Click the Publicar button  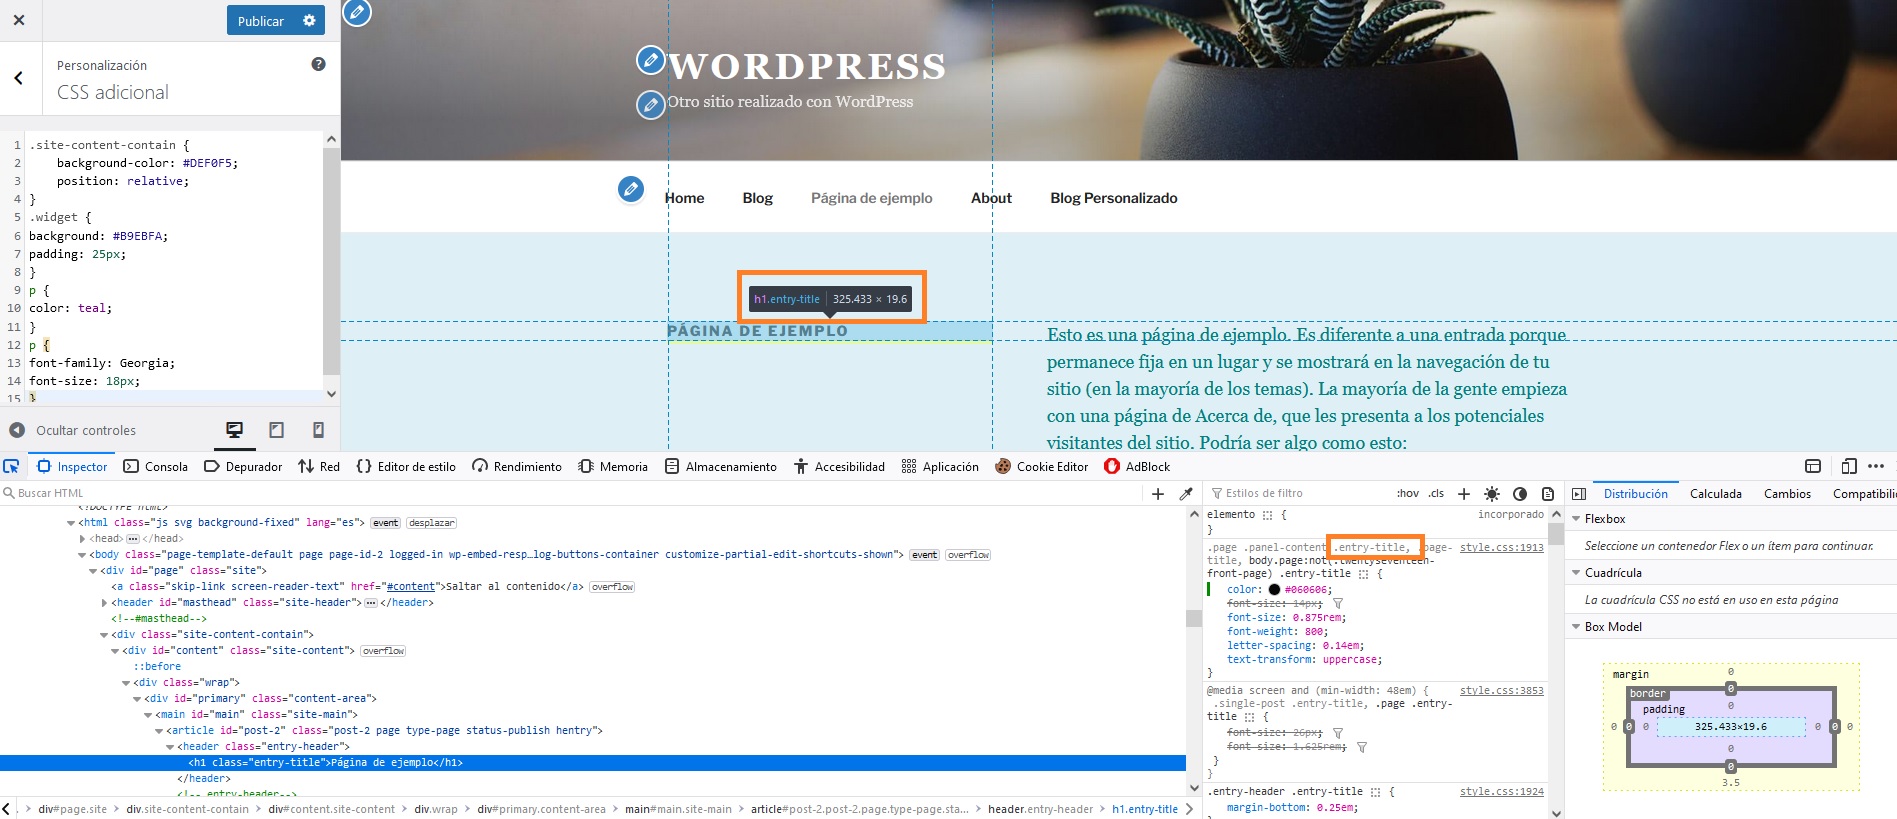coord(260,20)
